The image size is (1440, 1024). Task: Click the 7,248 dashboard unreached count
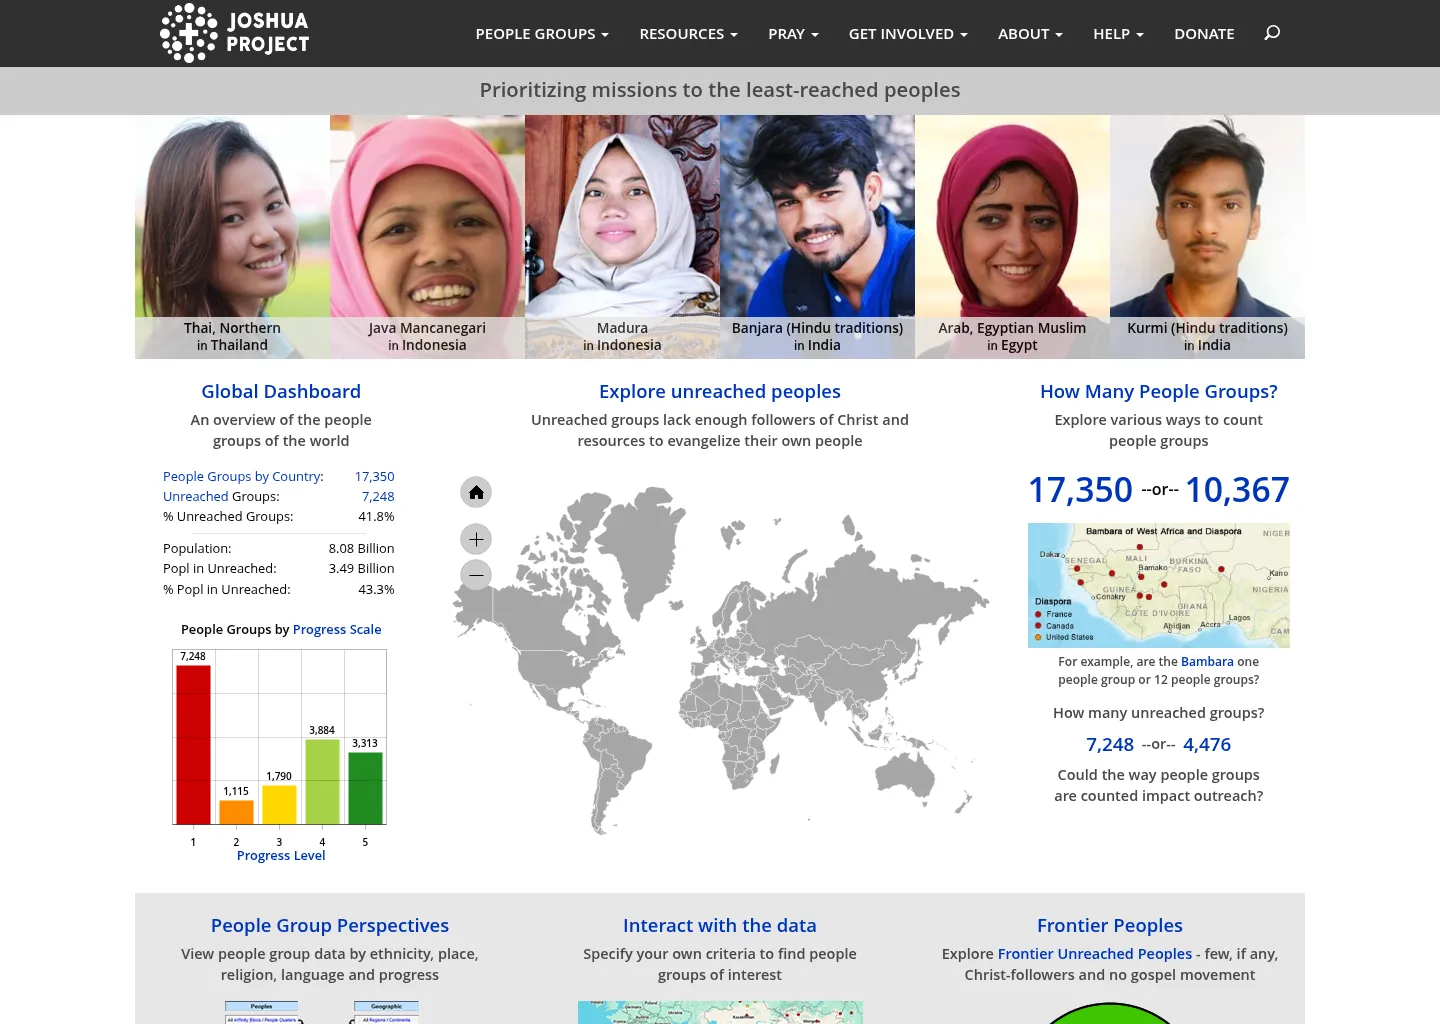pyautogui.click(x=378, y=497)
